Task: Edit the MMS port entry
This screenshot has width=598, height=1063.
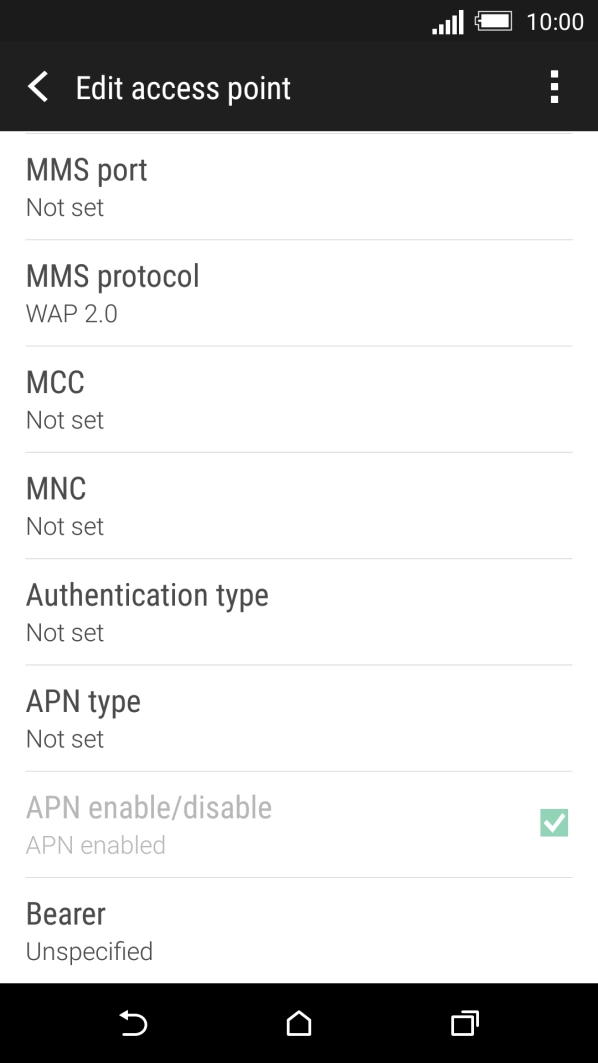Action: 299,187
